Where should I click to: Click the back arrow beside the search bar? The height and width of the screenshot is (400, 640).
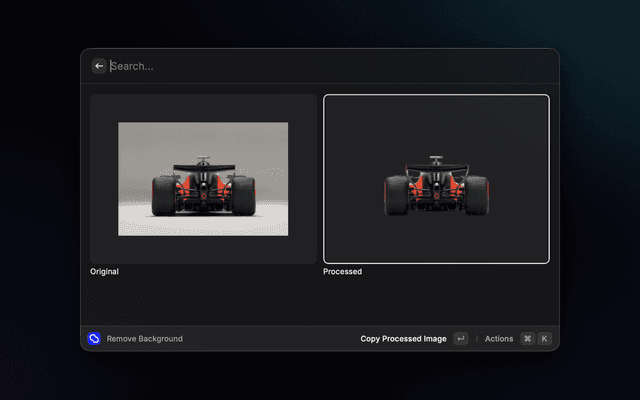pos(99,66)
